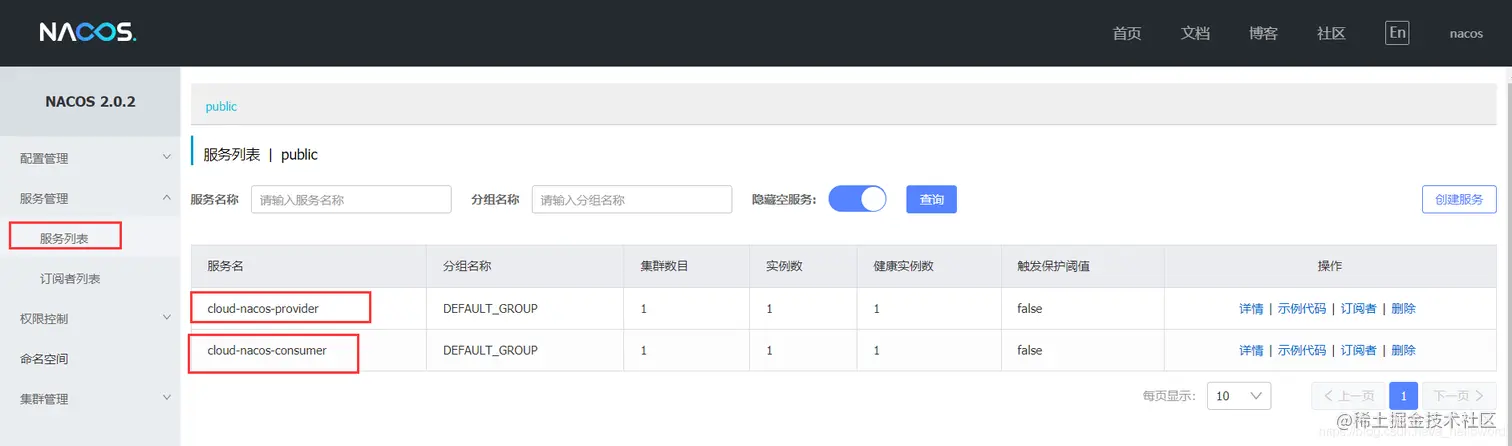Click the NACOS logo
Image resolution: width=1512 pixels, height=446 pixels.
pyautogui.click(x=87, y=33)
